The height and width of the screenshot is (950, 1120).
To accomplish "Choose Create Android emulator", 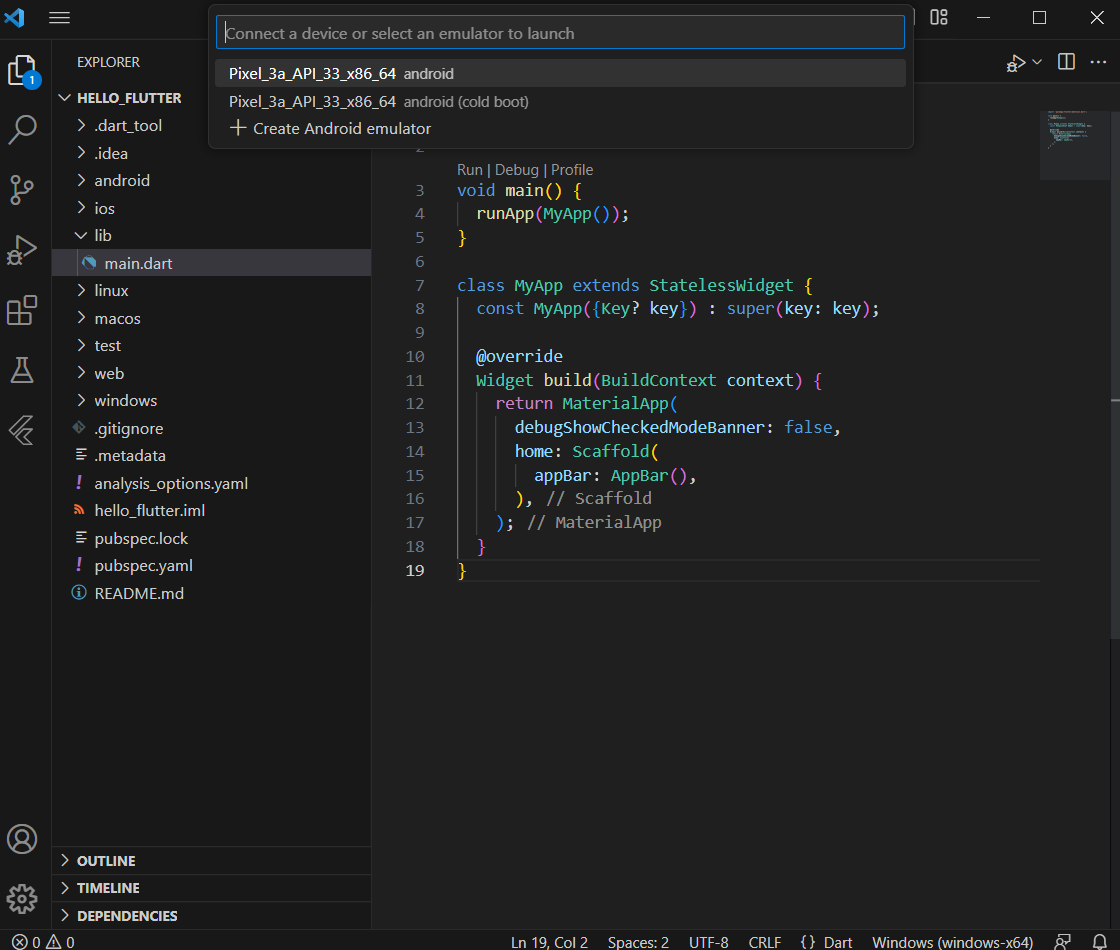I will point(560,129).
